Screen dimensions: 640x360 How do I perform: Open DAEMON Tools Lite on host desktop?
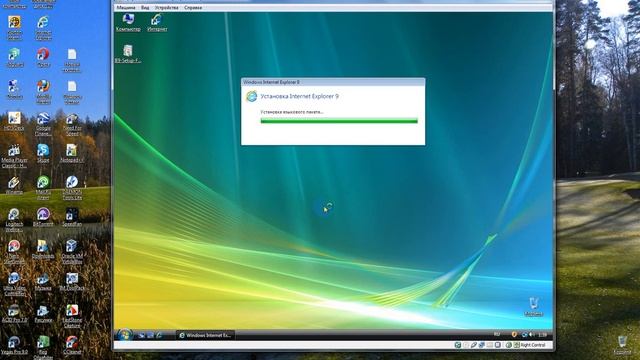[72, 188]
